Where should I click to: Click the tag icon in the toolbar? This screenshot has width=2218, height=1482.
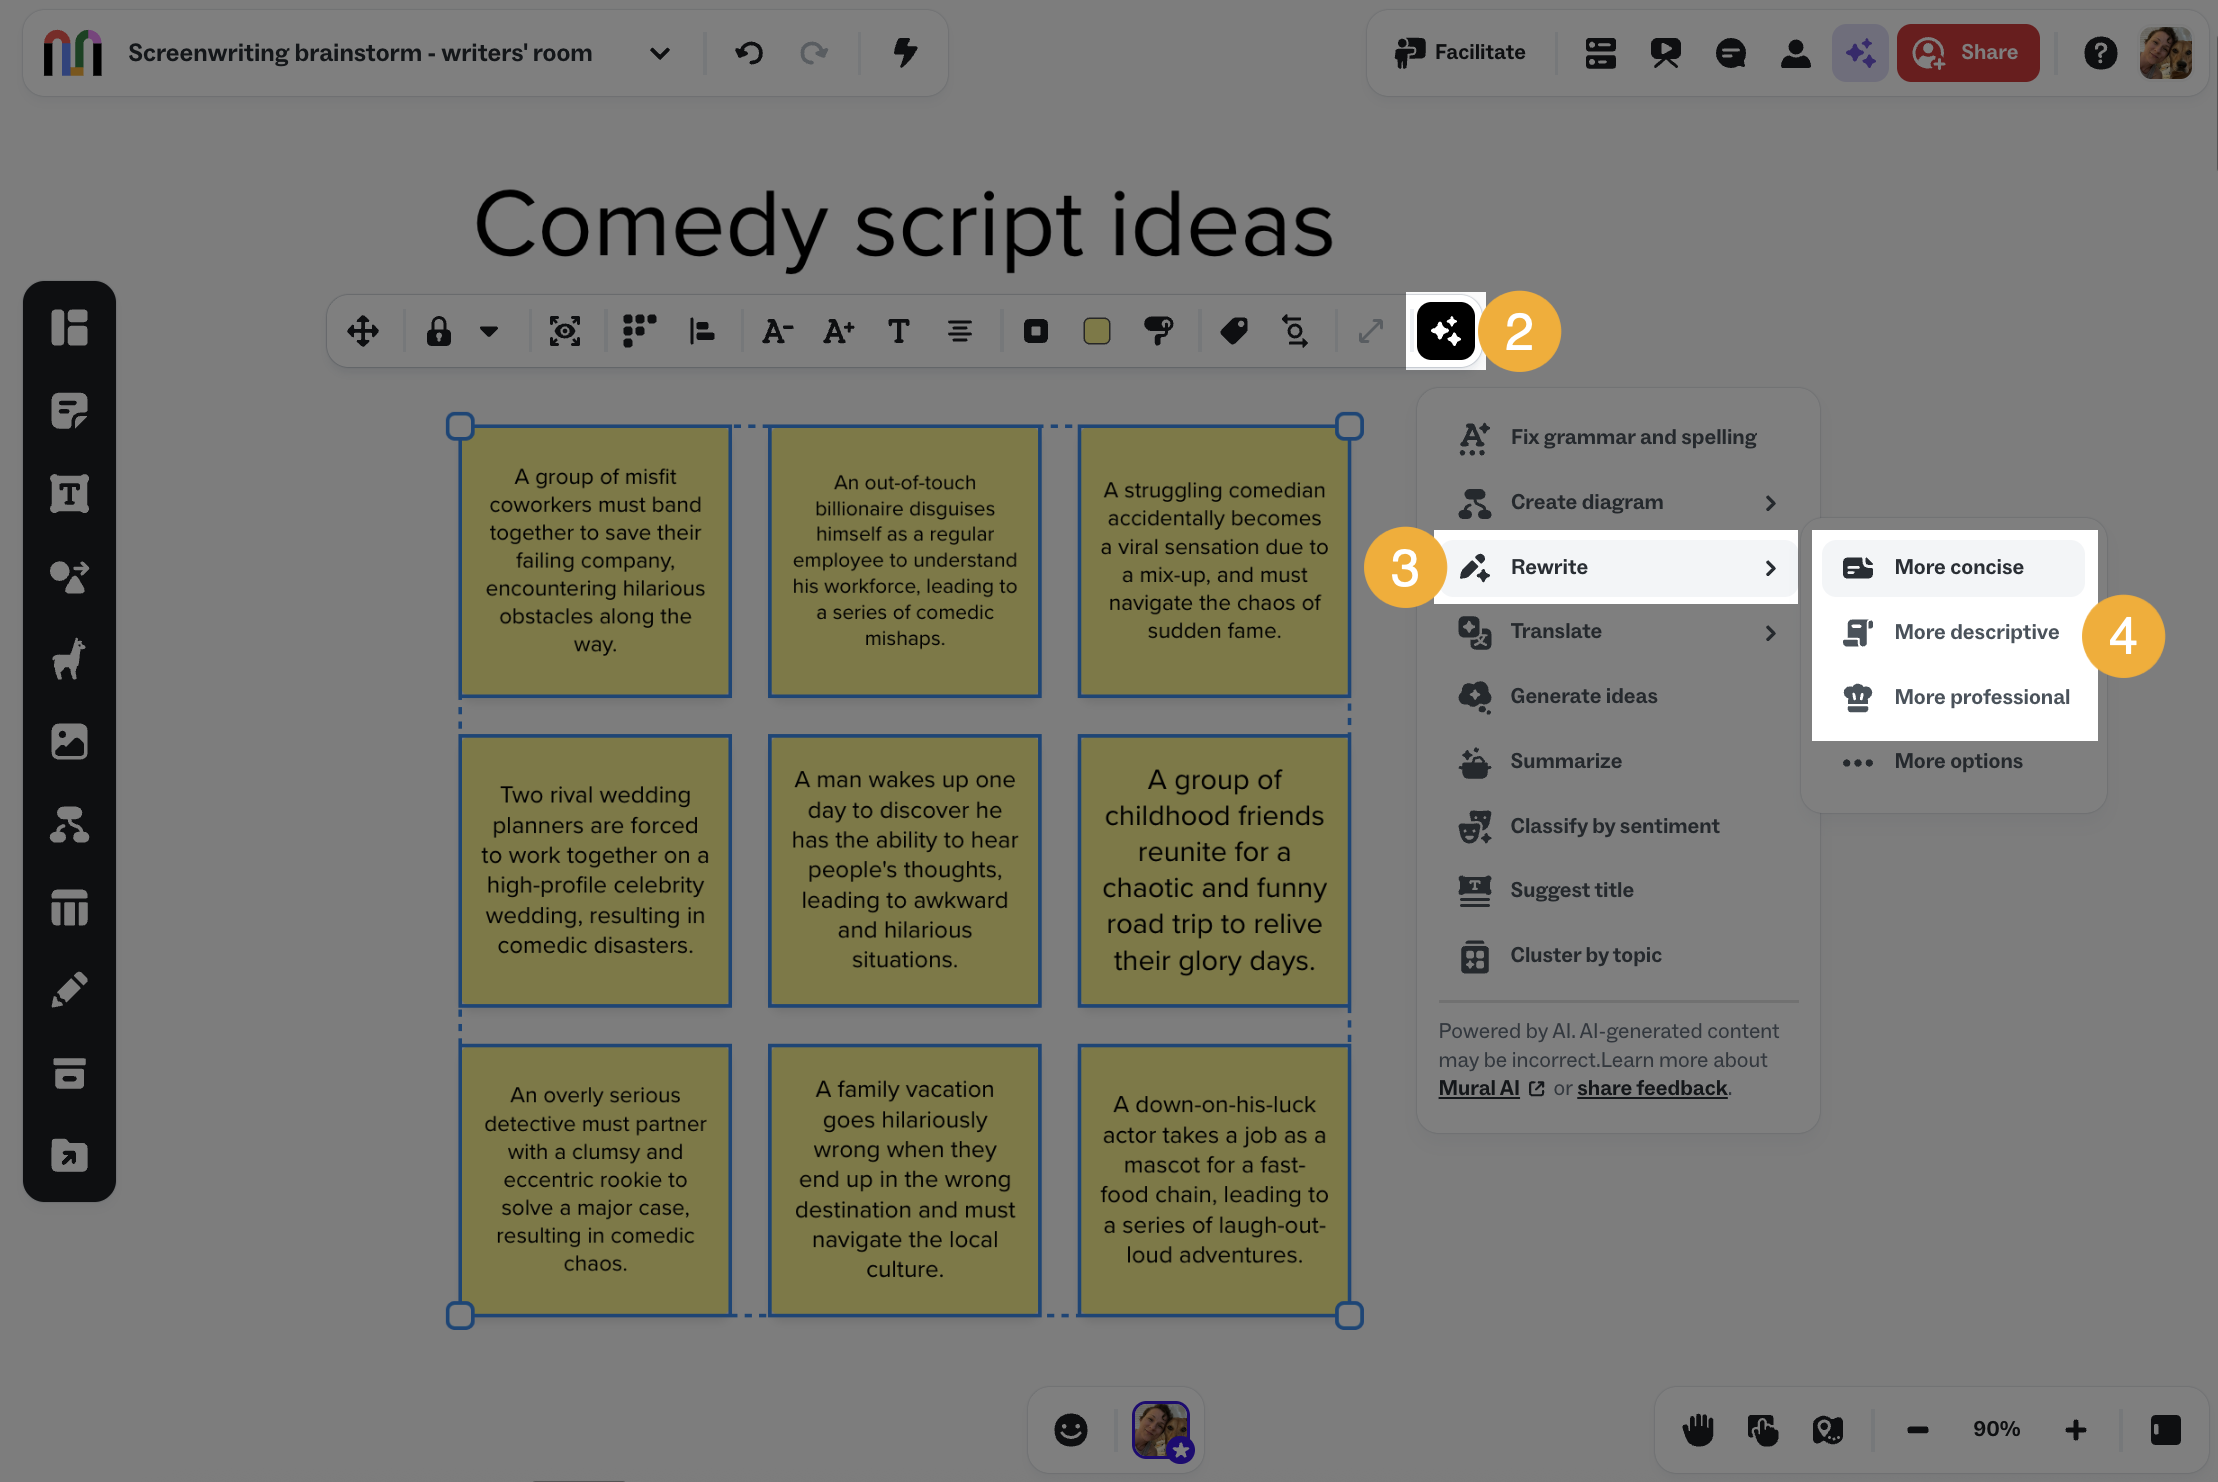coord(1234,331)
